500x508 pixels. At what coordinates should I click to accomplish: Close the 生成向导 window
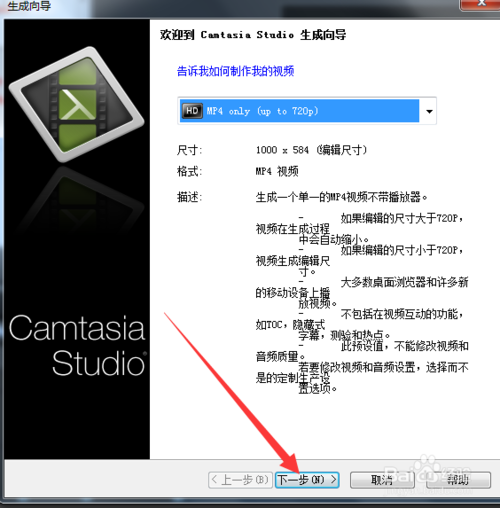pyautogui.click(x=480, y=4)
